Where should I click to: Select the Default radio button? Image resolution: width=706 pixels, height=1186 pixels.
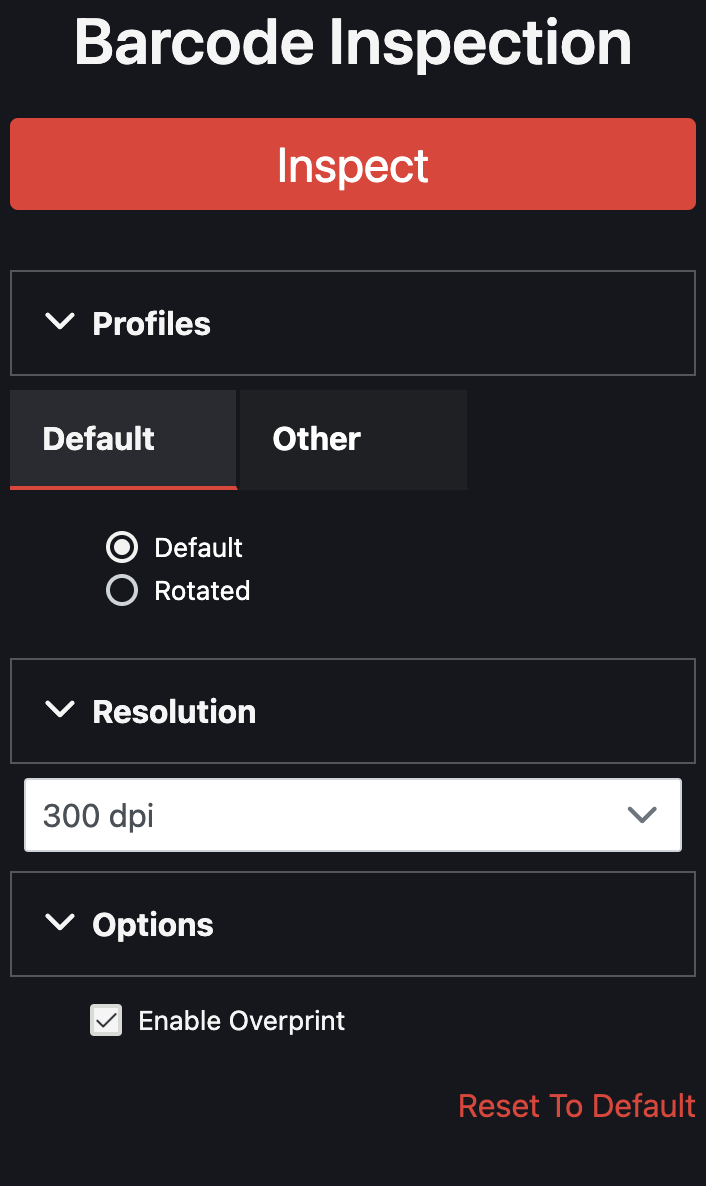[122, 547]
